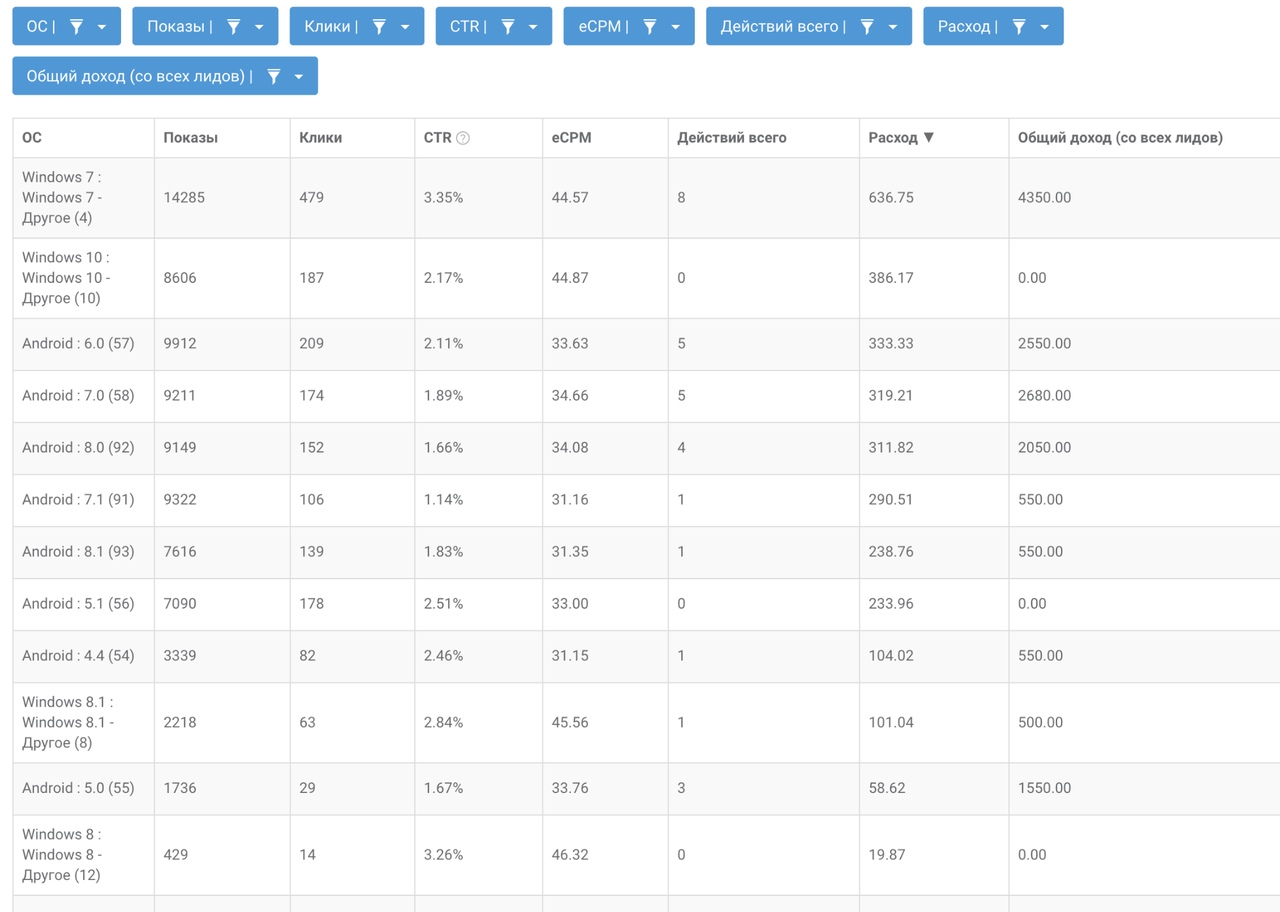
Task: Click eCPM value 46.32
Action: pyautogui.click(x=570, y=854)
